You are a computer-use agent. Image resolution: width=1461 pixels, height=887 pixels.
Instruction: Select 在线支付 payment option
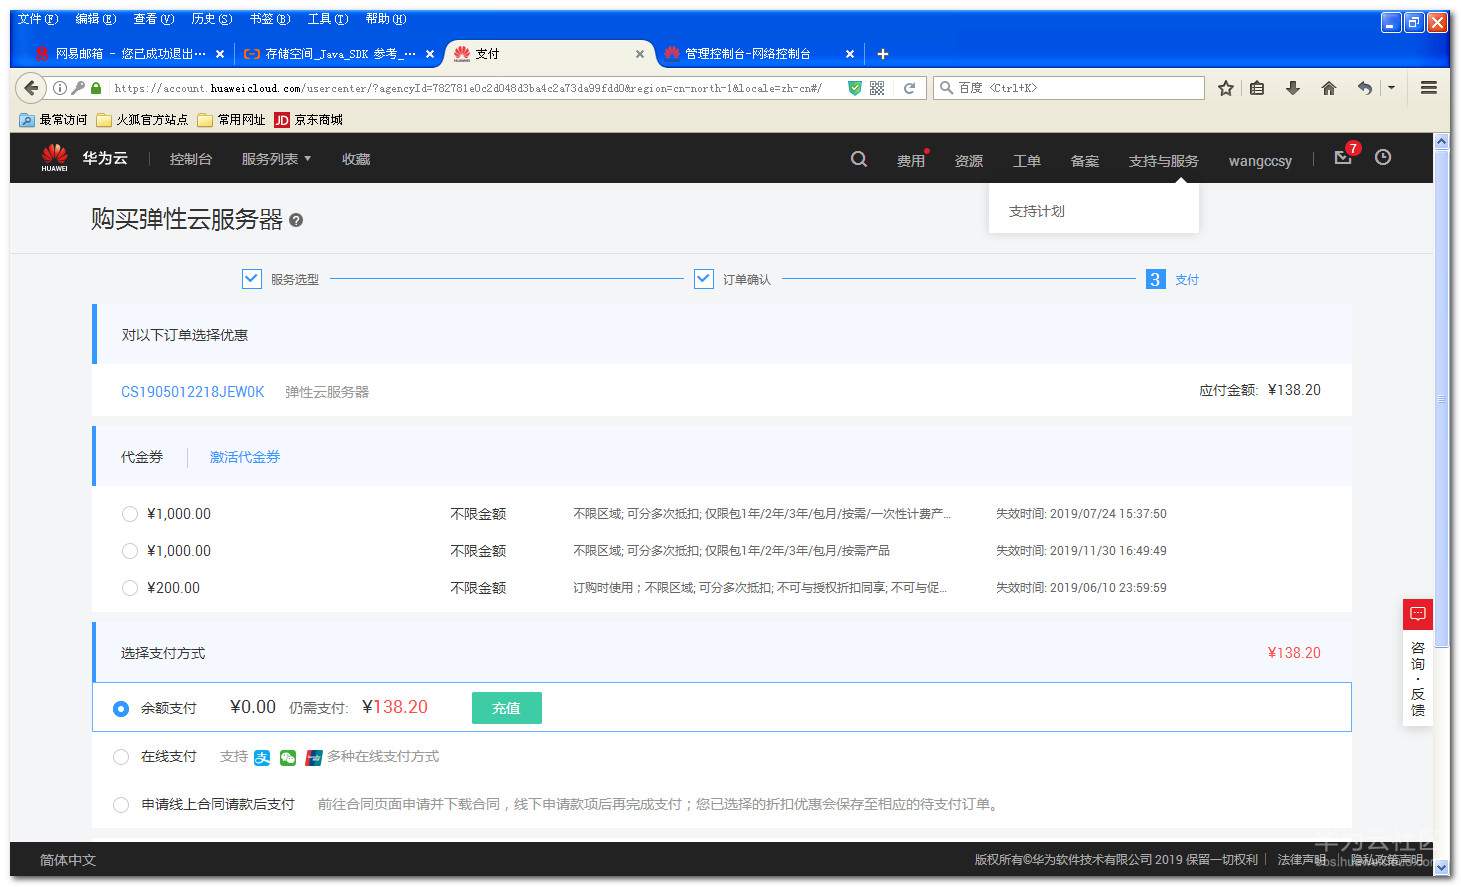point(121,757)
